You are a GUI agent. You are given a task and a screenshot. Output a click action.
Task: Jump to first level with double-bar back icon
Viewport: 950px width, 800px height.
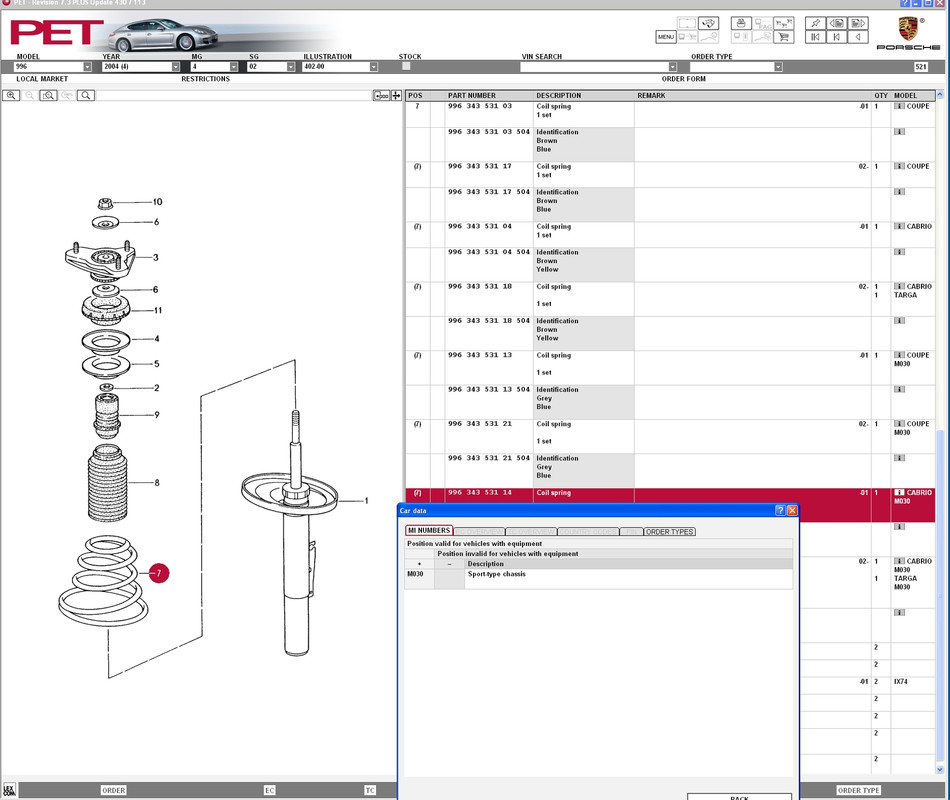815,37
